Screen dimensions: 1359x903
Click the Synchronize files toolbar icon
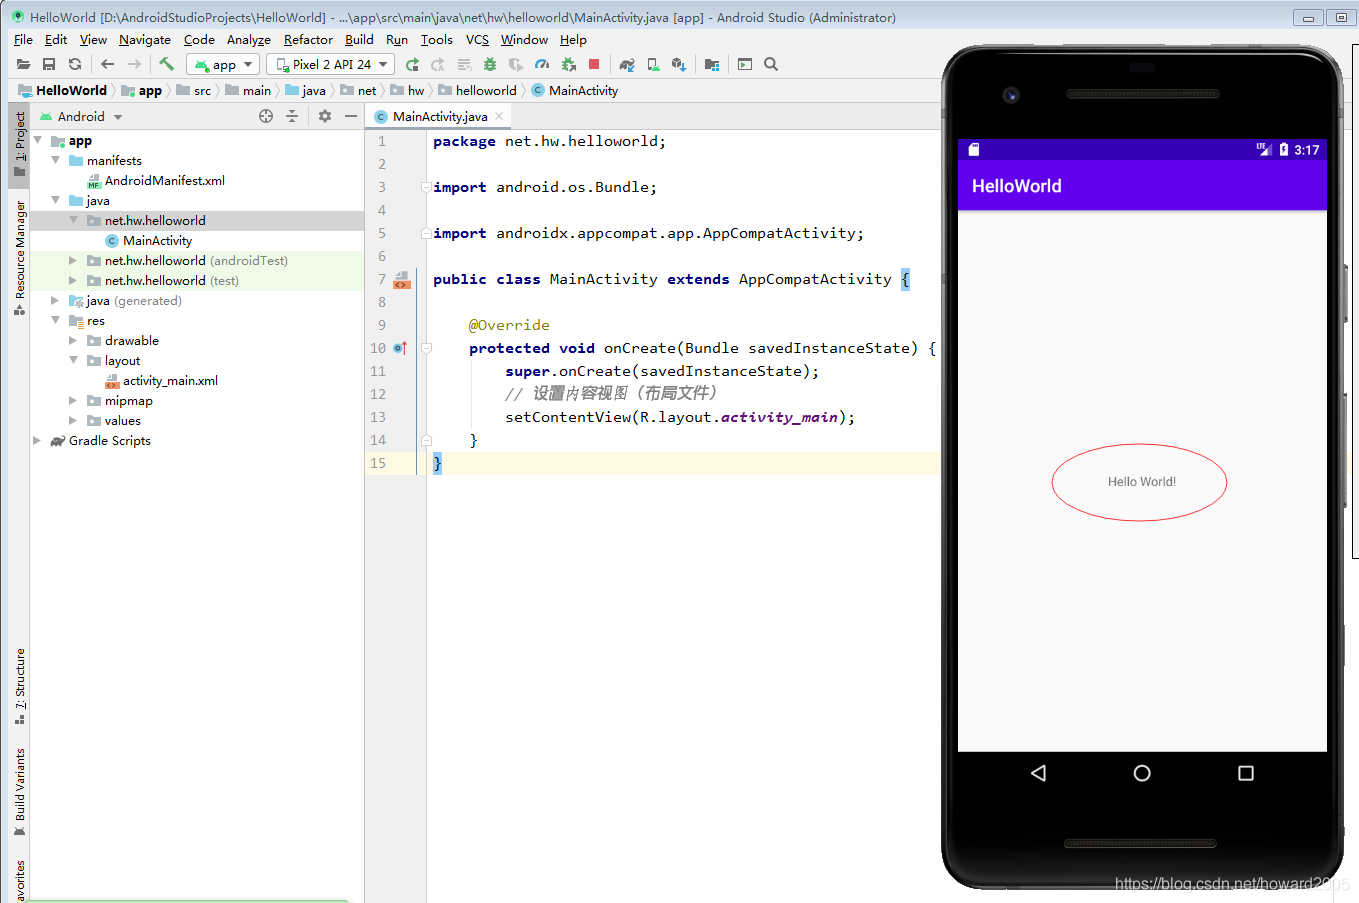tap(75, 64)
